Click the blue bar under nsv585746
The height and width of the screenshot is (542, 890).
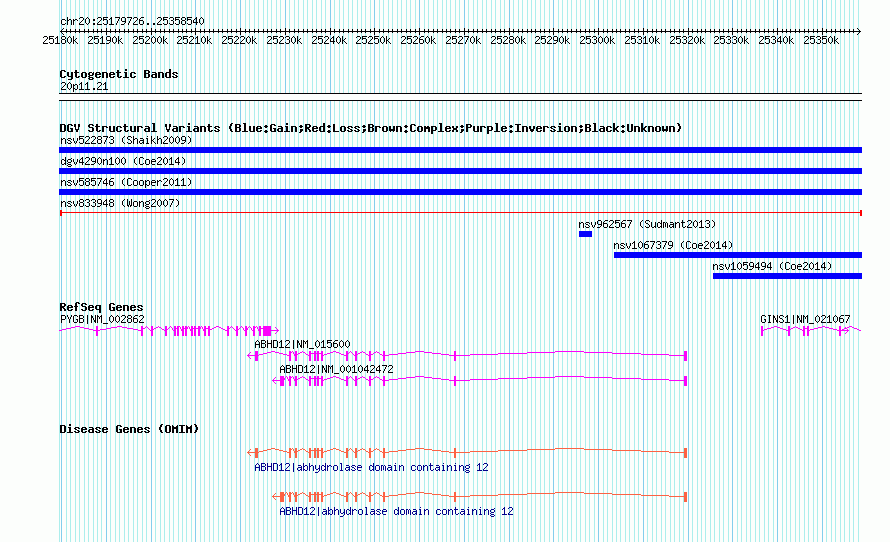460,192
